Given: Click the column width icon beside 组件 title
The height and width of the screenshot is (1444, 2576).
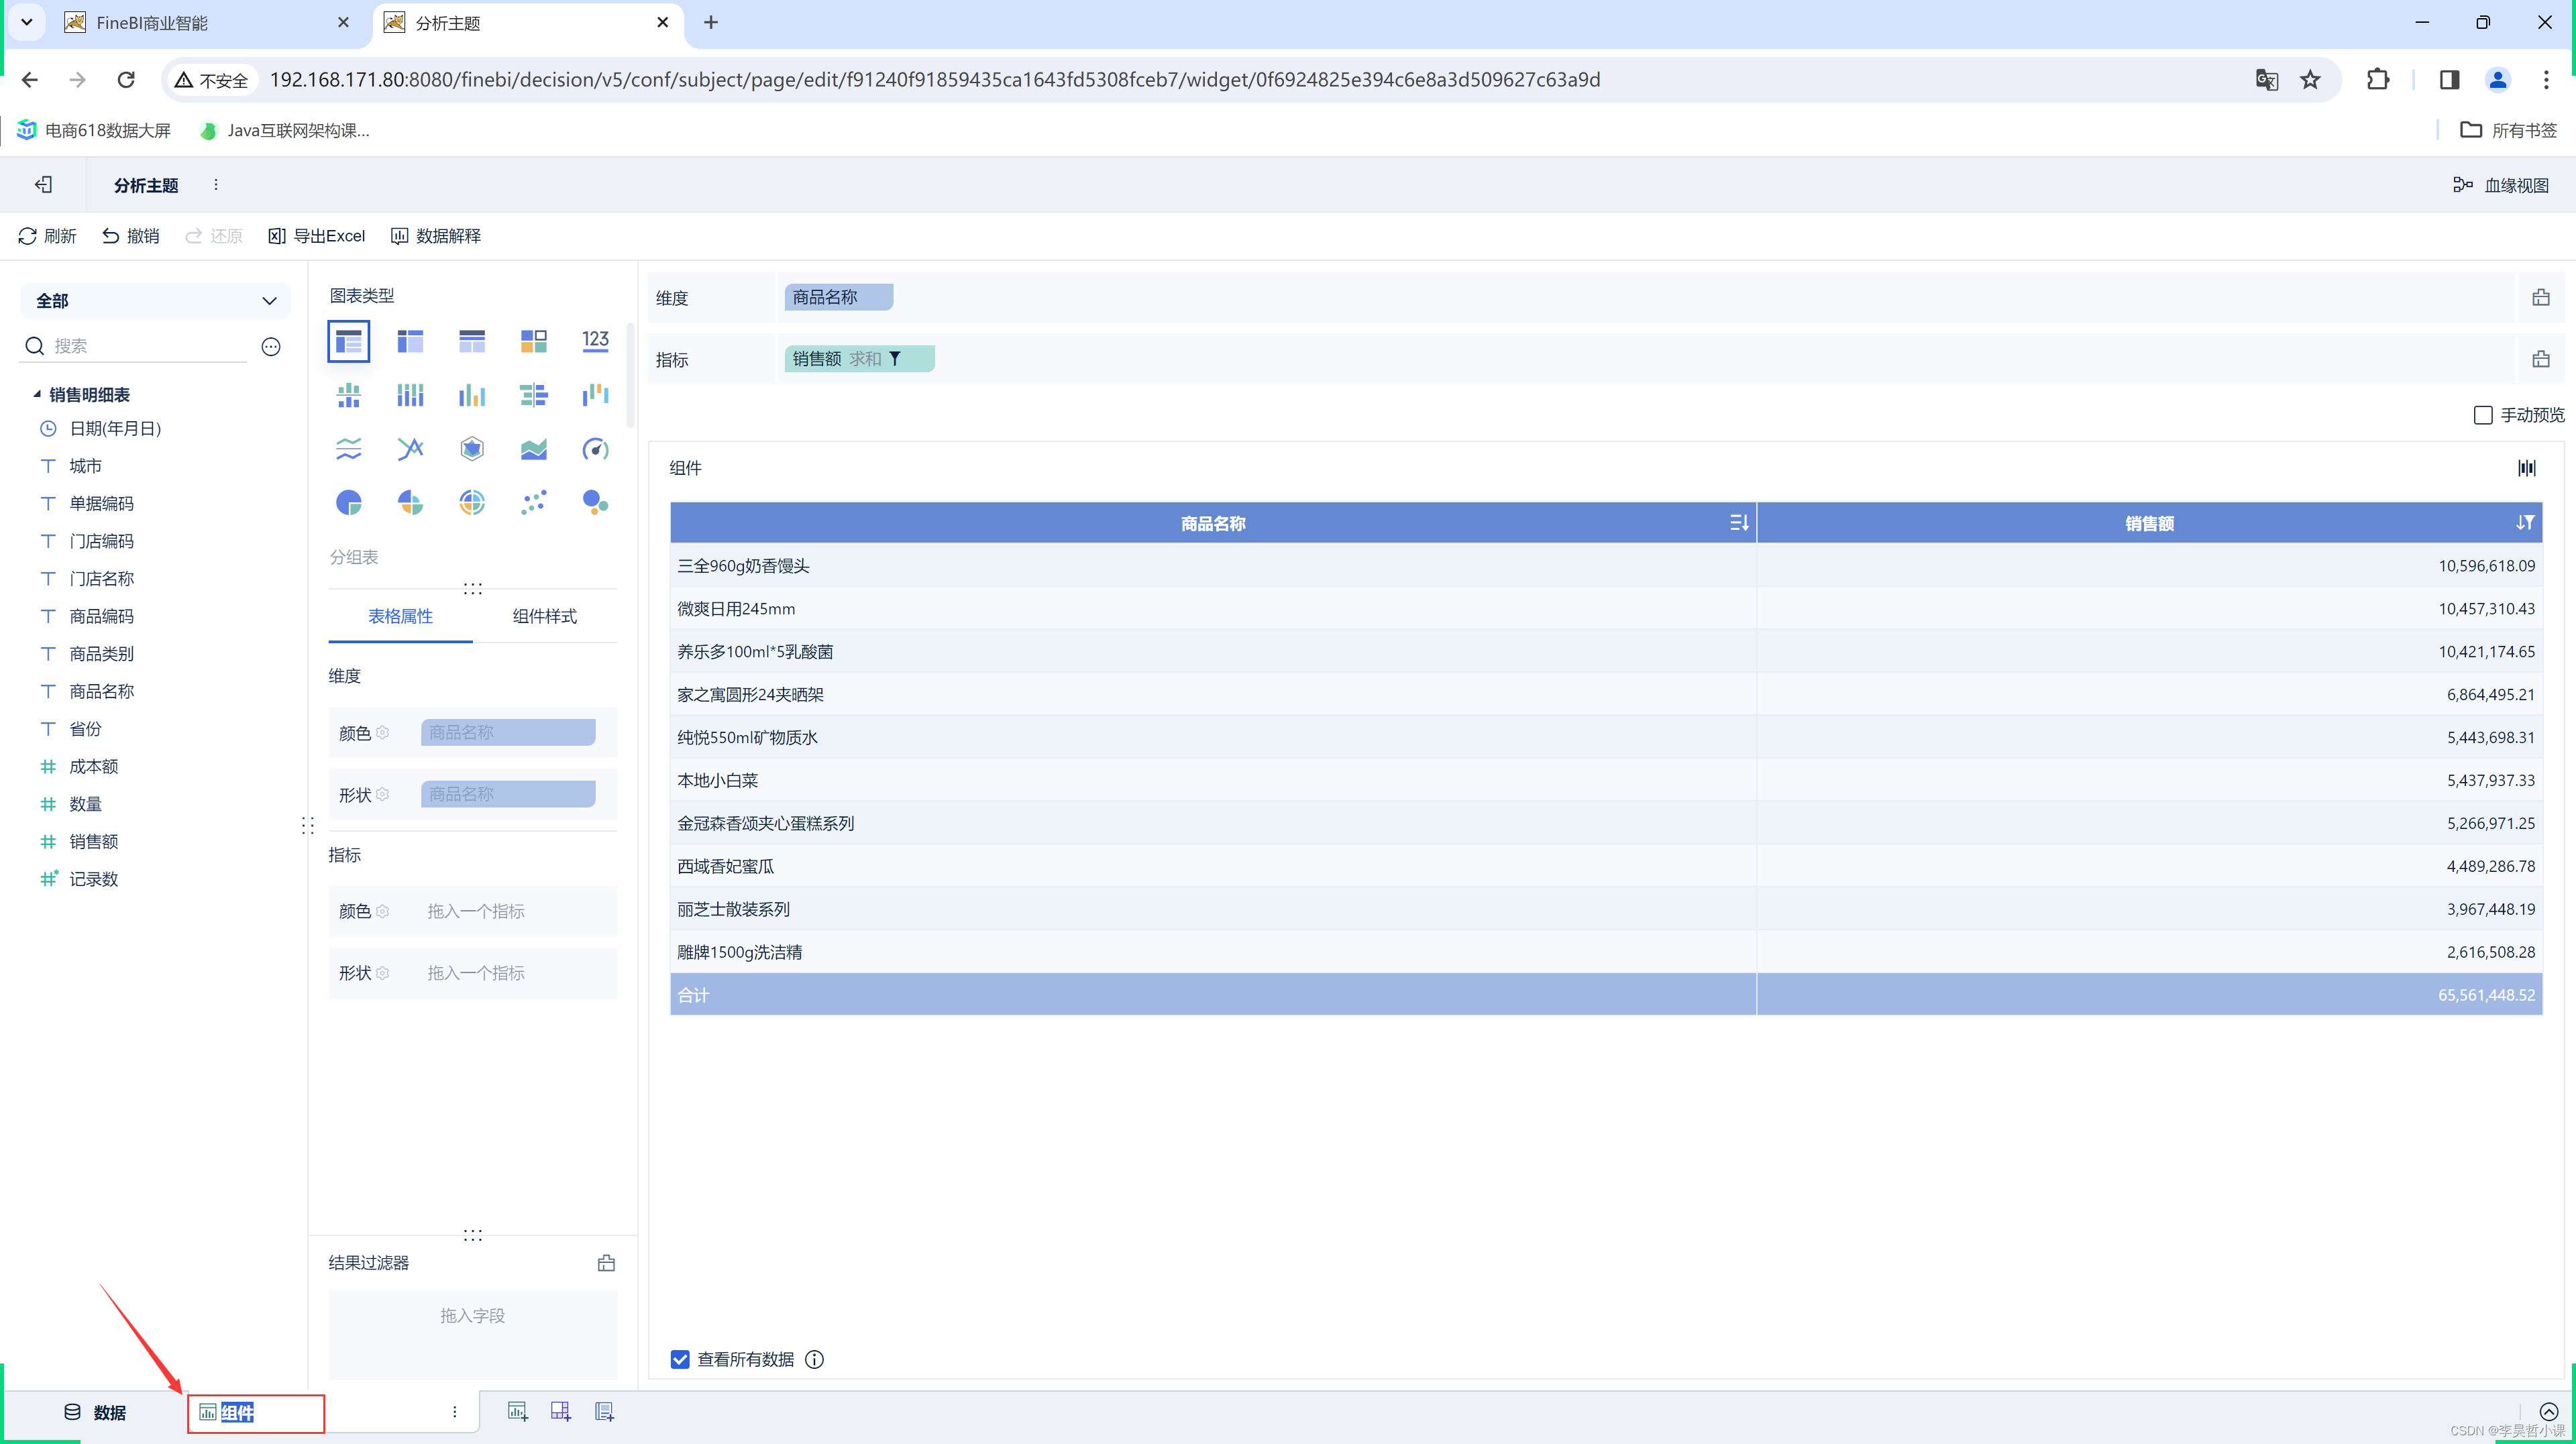Looking at the screenshot, I should pos(2527,468).
